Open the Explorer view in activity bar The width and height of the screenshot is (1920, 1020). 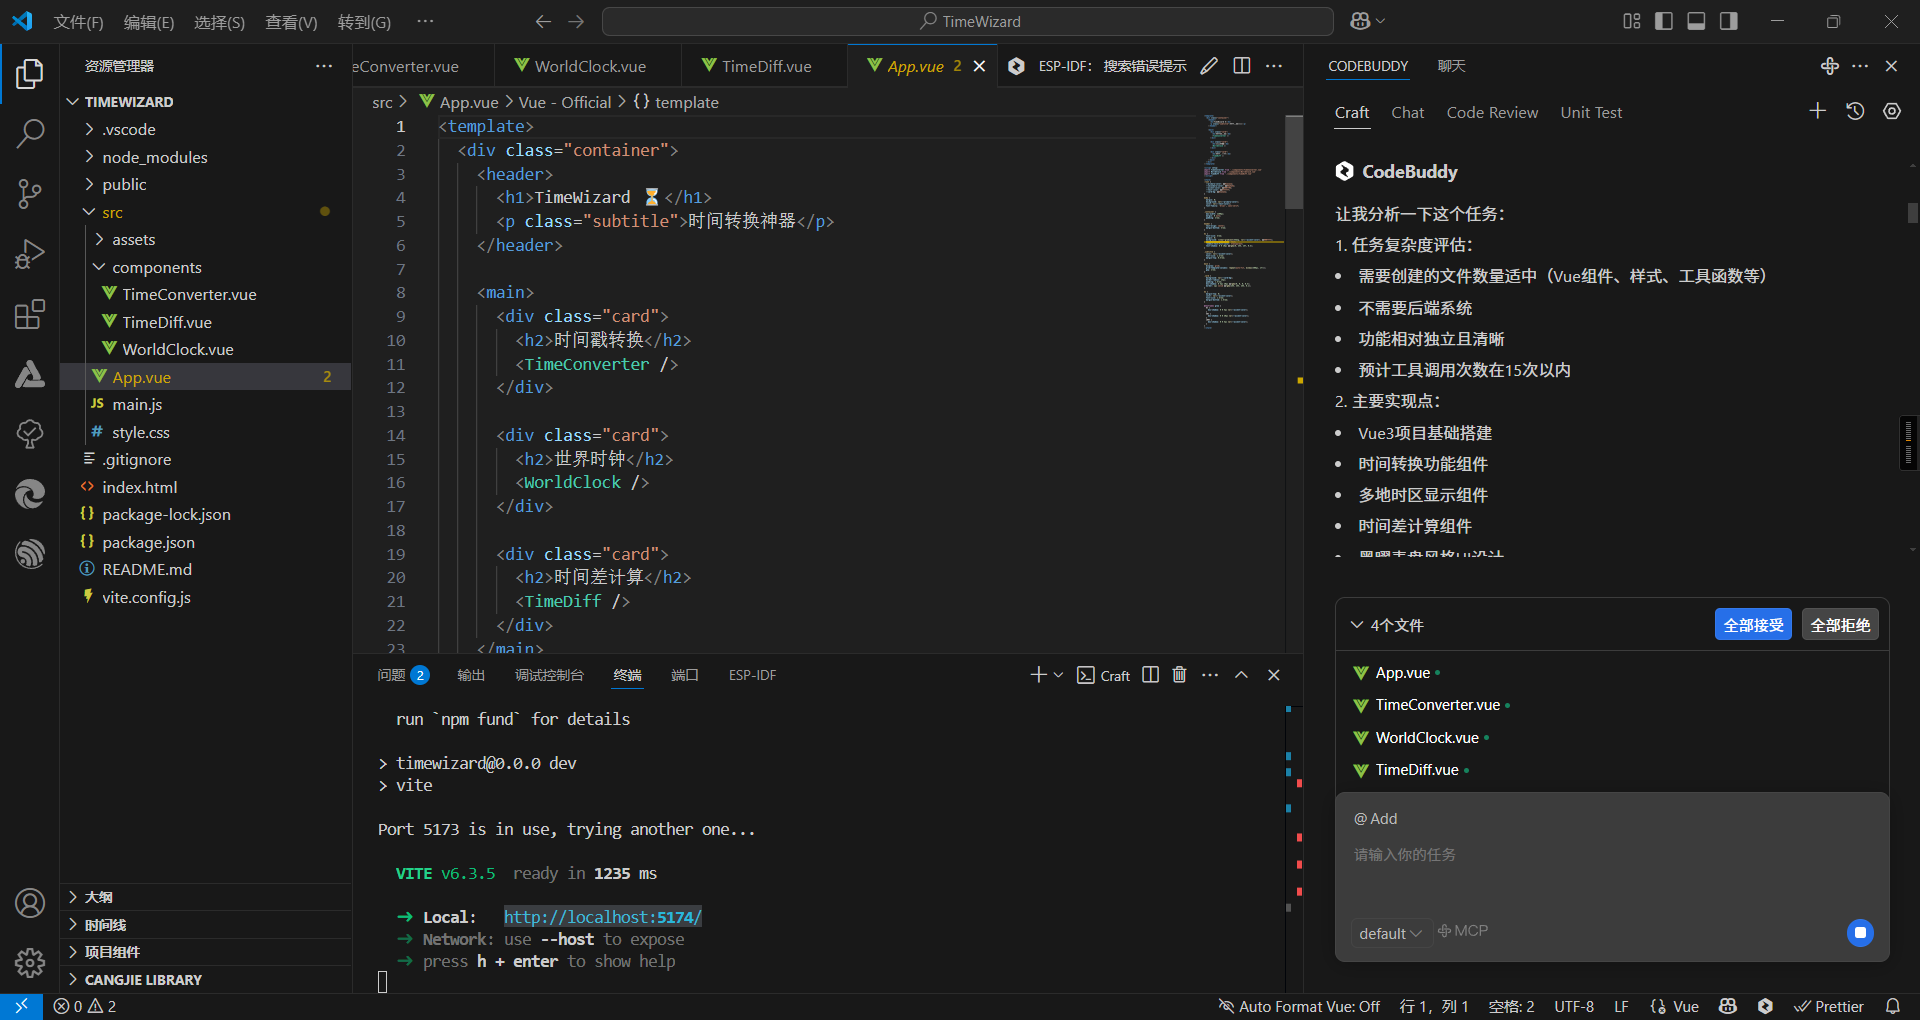(x=30, y=74)
